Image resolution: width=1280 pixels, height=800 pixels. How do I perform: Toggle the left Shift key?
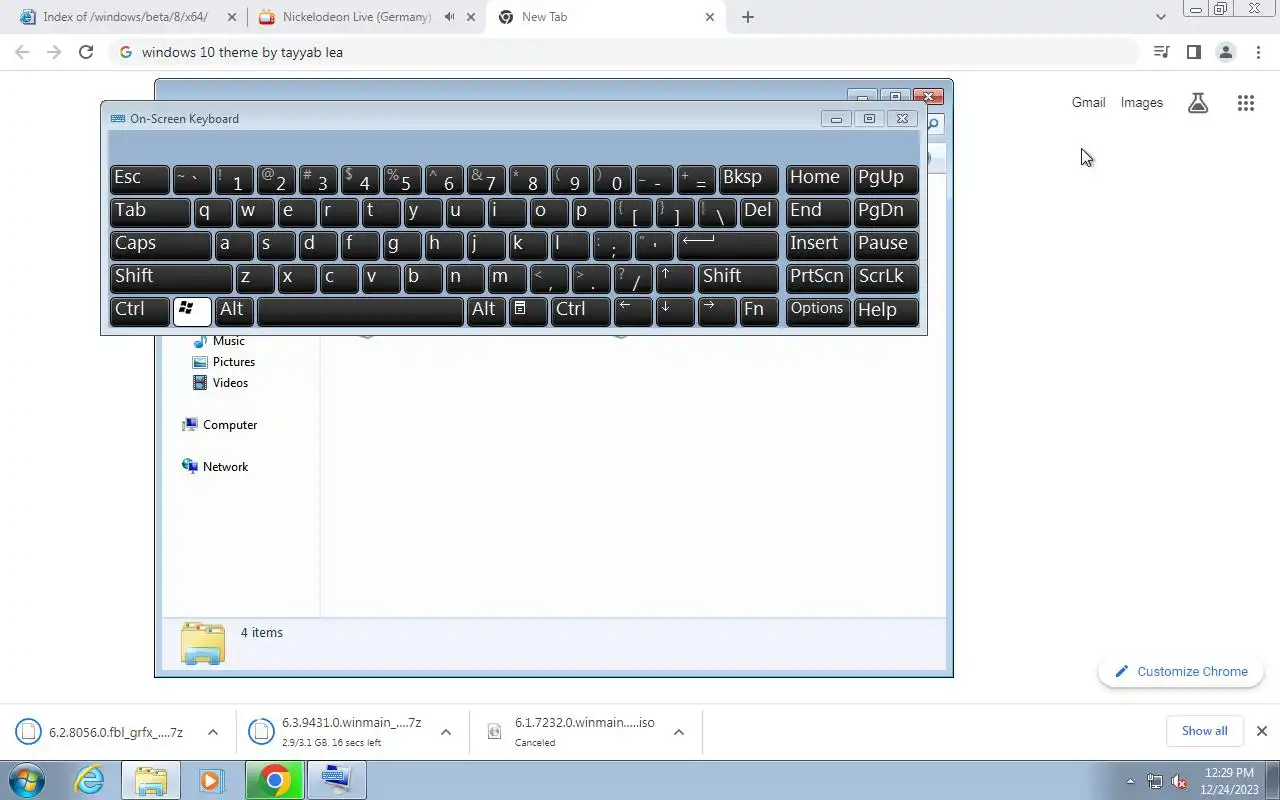coord(171,278)
